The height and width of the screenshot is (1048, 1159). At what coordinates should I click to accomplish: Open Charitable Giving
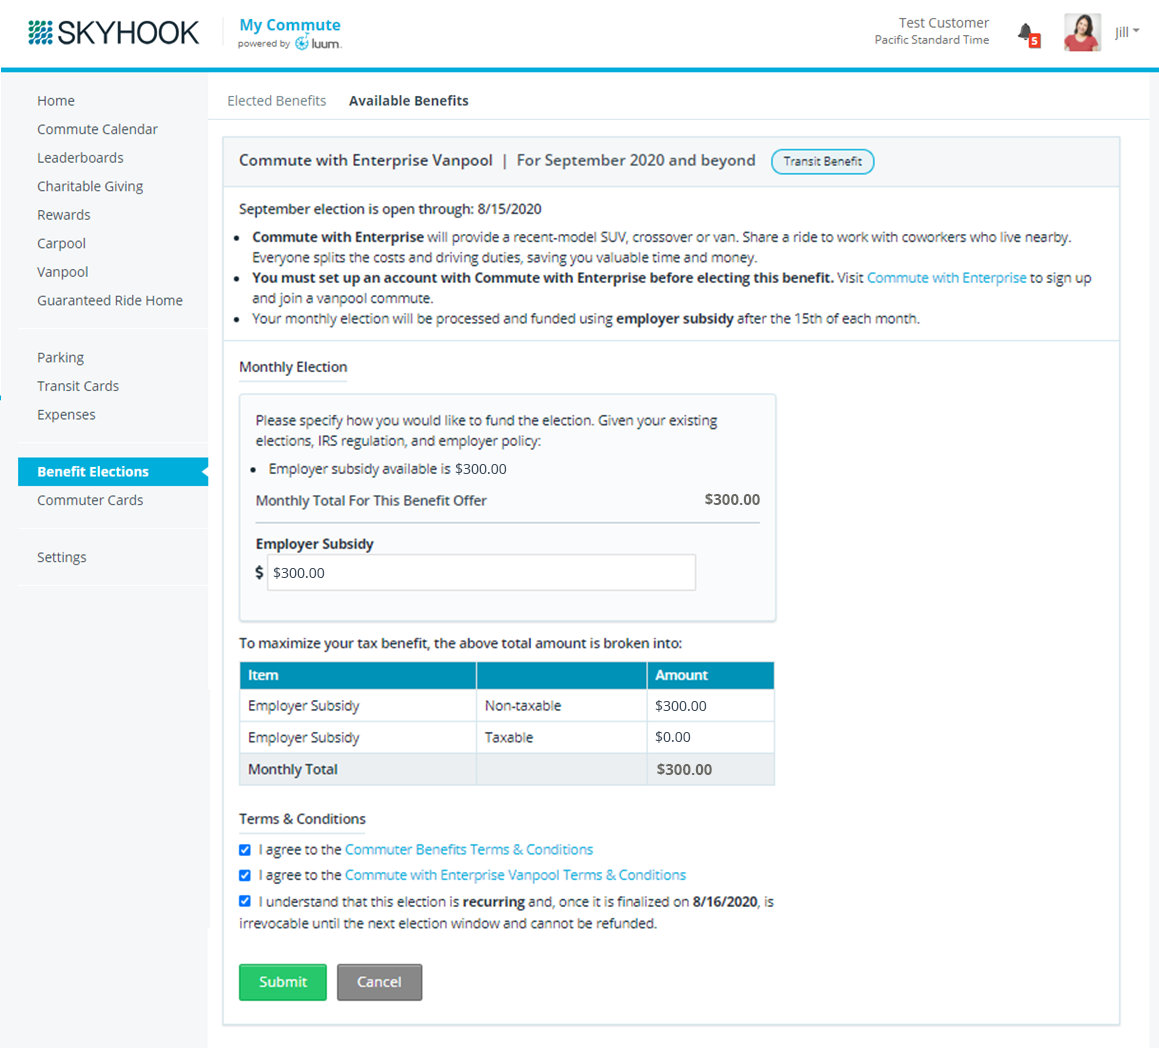point(90,186)
